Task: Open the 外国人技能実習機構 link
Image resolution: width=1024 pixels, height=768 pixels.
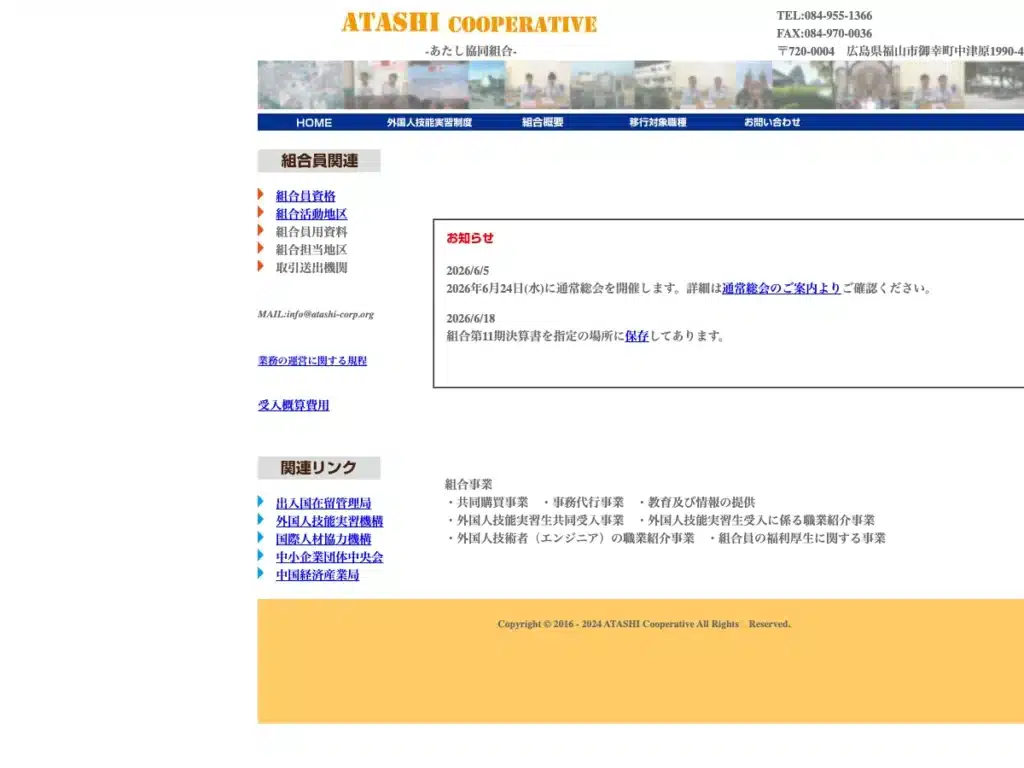Action: tap(329, 521)
